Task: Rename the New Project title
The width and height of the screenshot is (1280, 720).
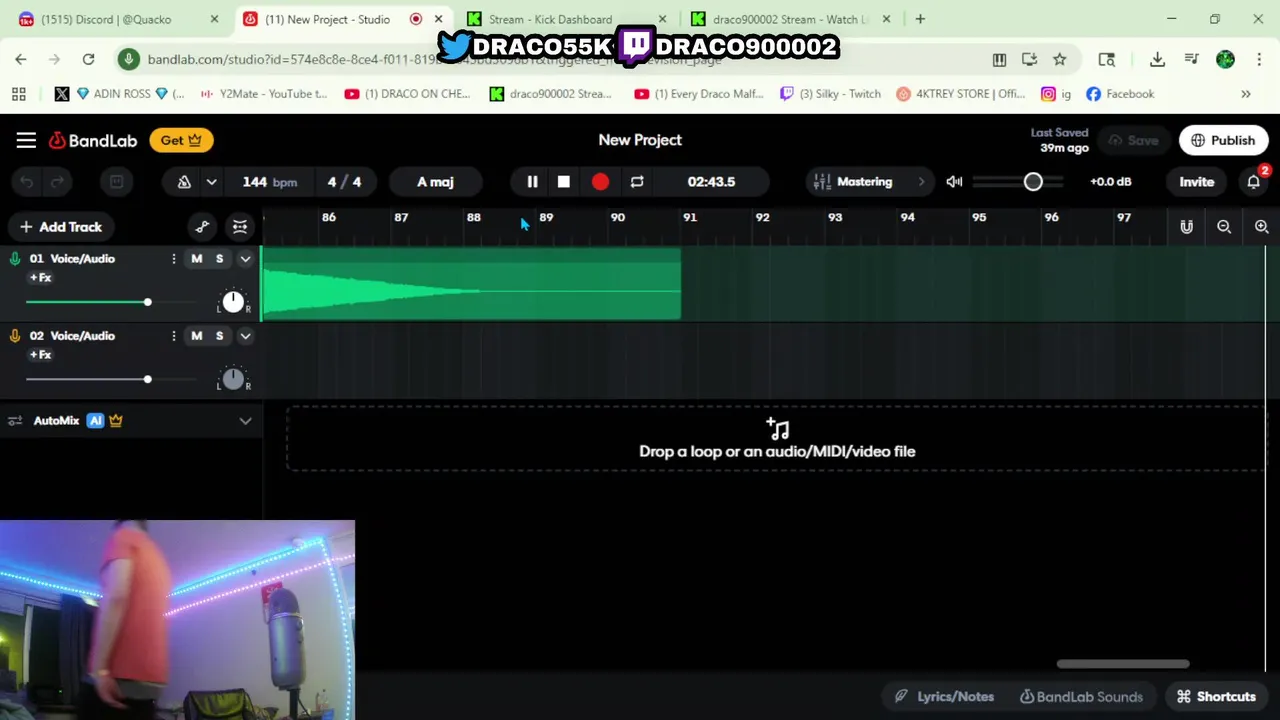Action: (x=640, y=140)
